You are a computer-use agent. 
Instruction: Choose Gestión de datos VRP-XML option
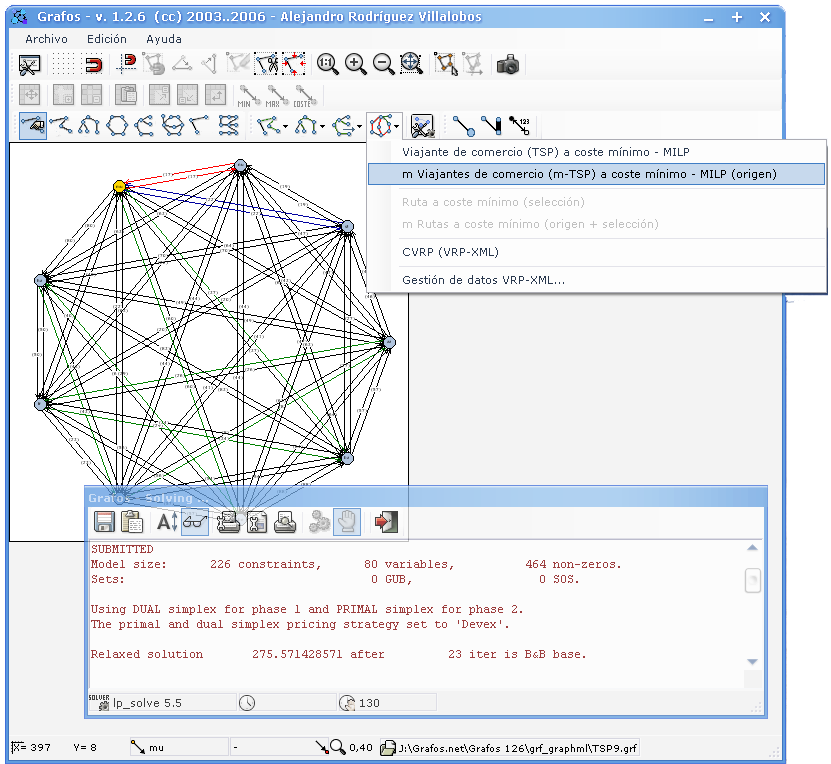[483, 280]
